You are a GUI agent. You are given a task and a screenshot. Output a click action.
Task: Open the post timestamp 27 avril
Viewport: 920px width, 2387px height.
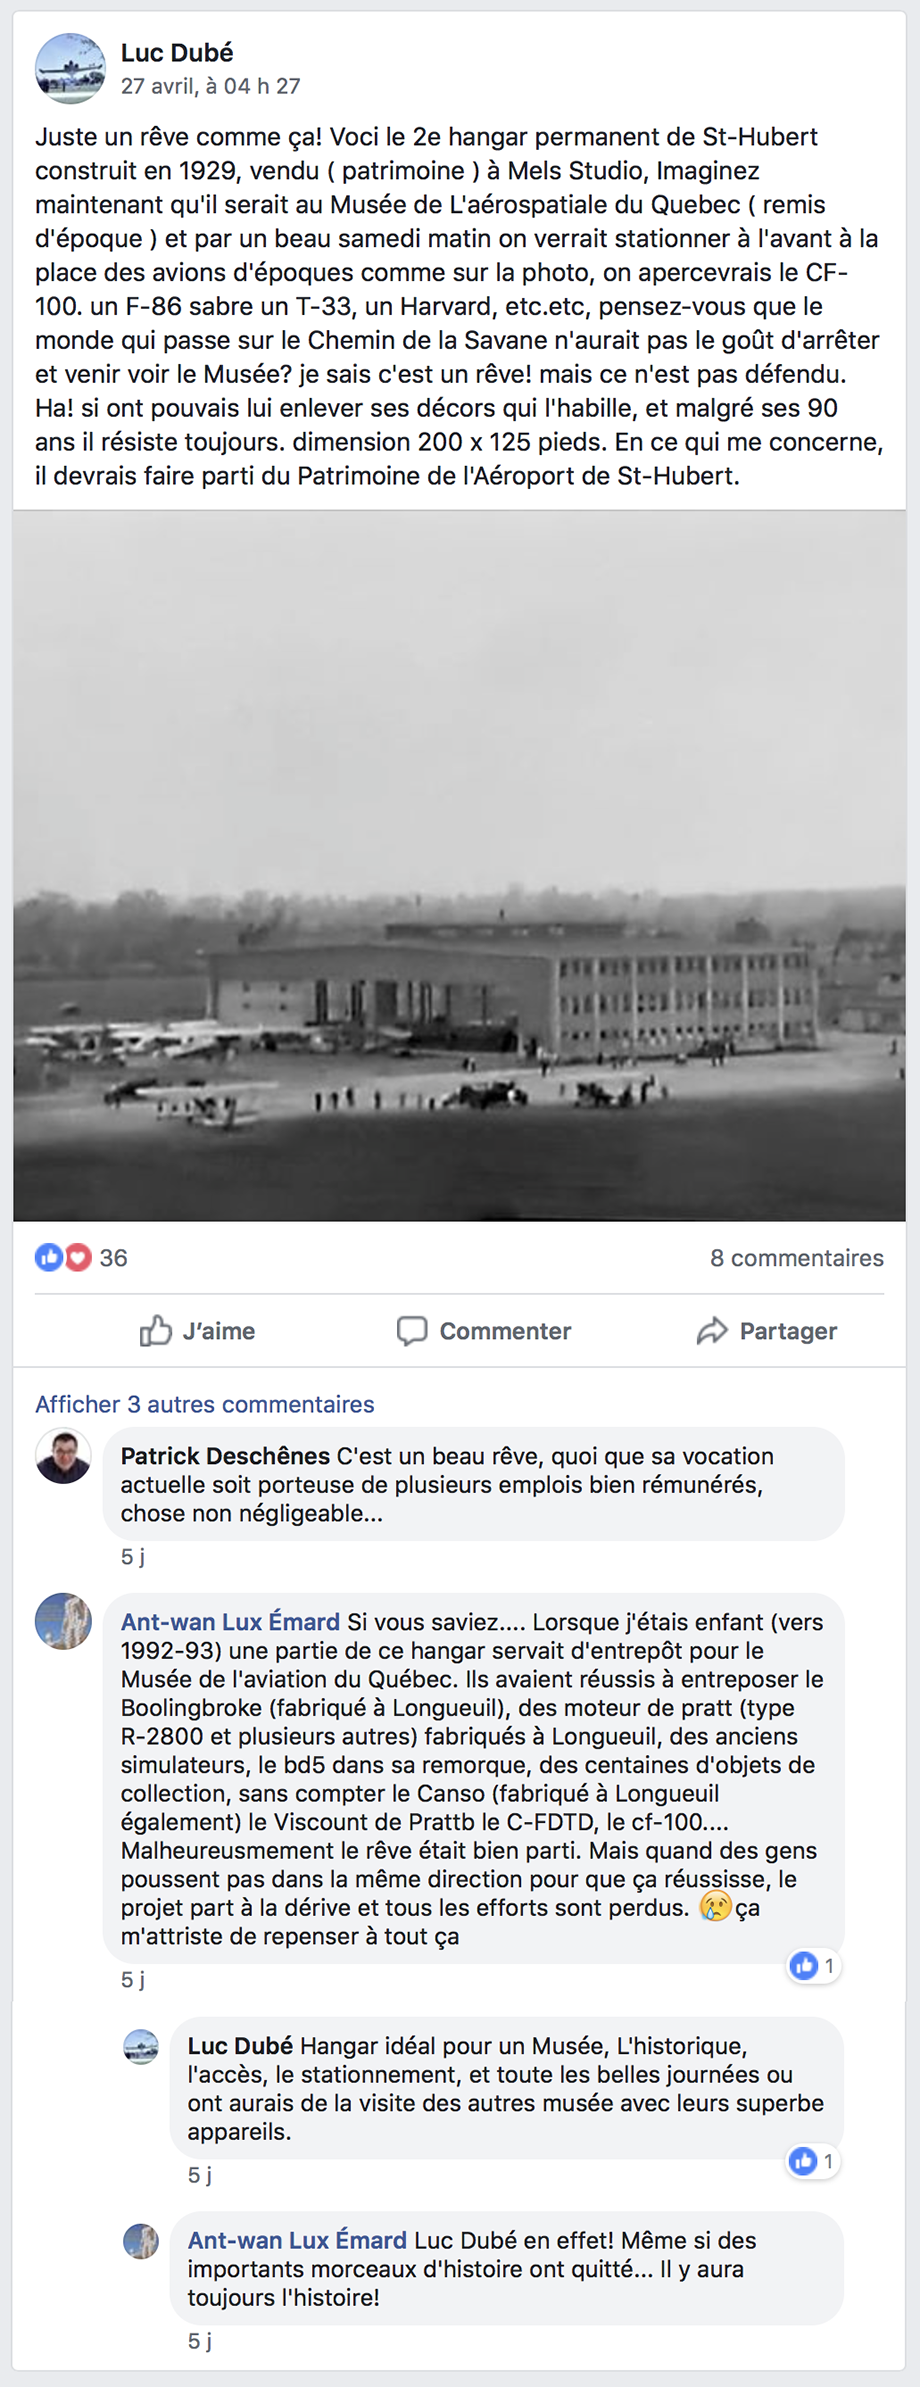click(x=211, y=86)
